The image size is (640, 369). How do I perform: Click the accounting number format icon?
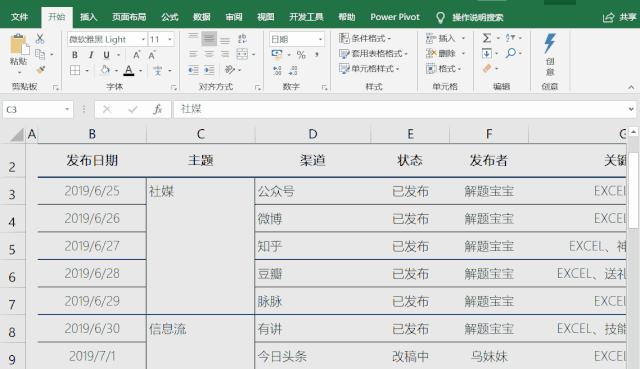pyautogui.click(x=277, y=54)
